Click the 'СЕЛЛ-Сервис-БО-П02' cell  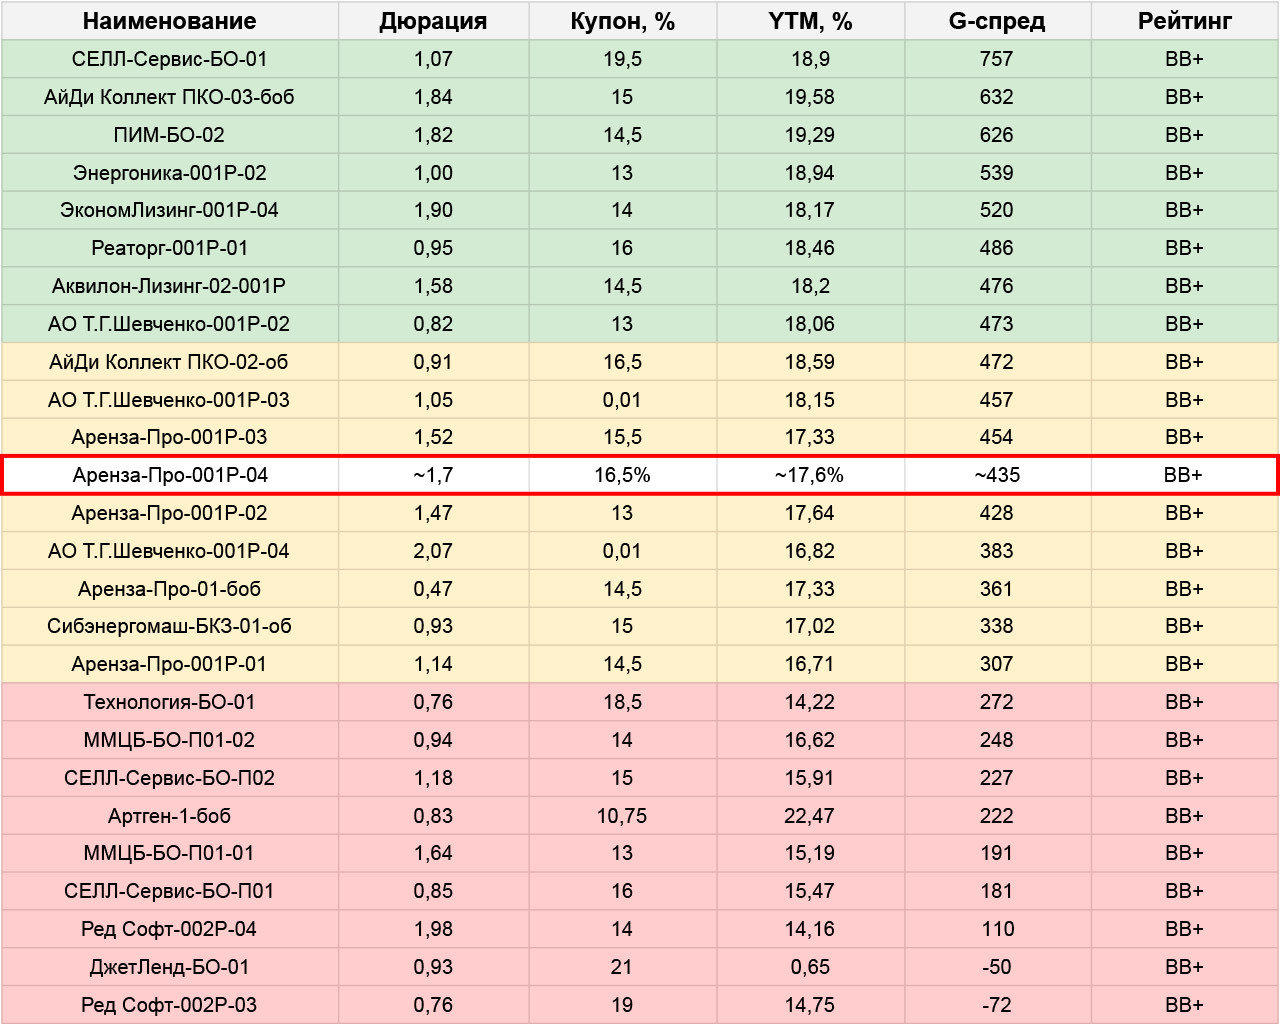click(x=170, y=778)
